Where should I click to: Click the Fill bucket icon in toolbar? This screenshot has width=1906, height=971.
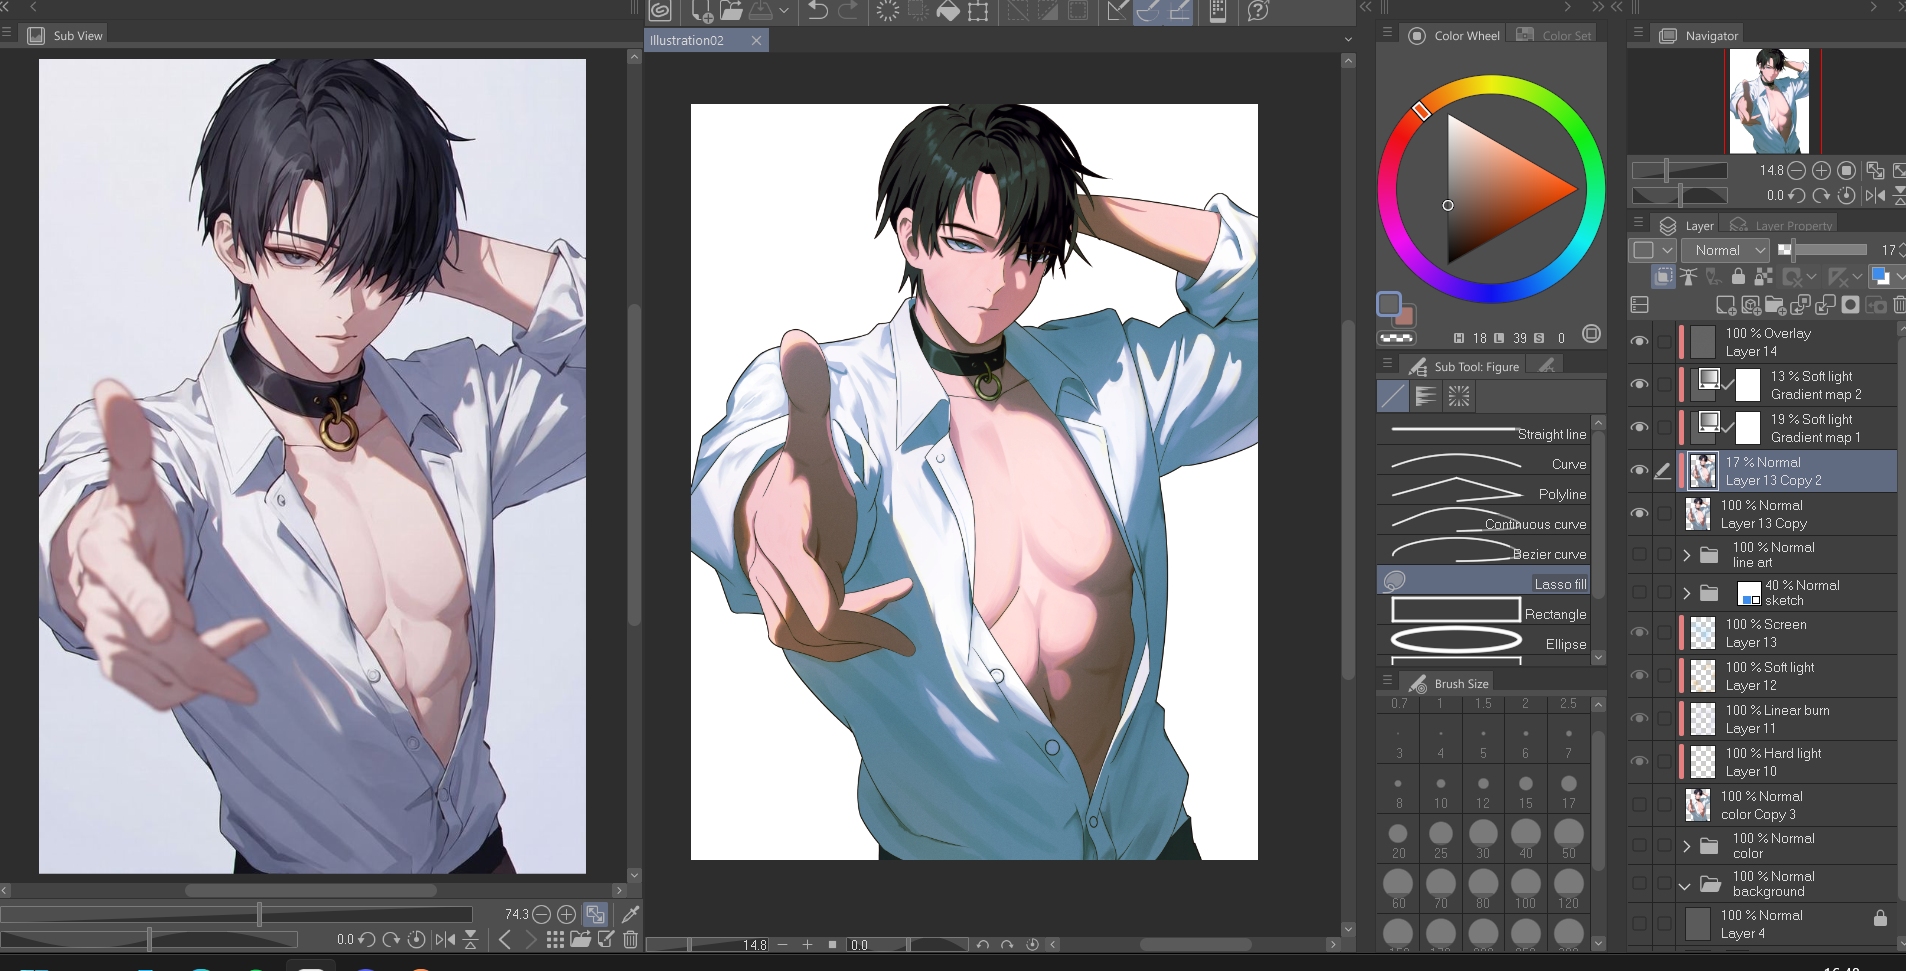point(947,11)
